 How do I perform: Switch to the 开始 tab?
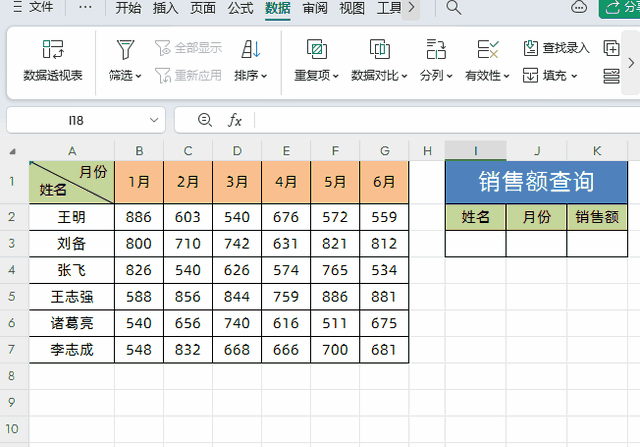[128, 8]
